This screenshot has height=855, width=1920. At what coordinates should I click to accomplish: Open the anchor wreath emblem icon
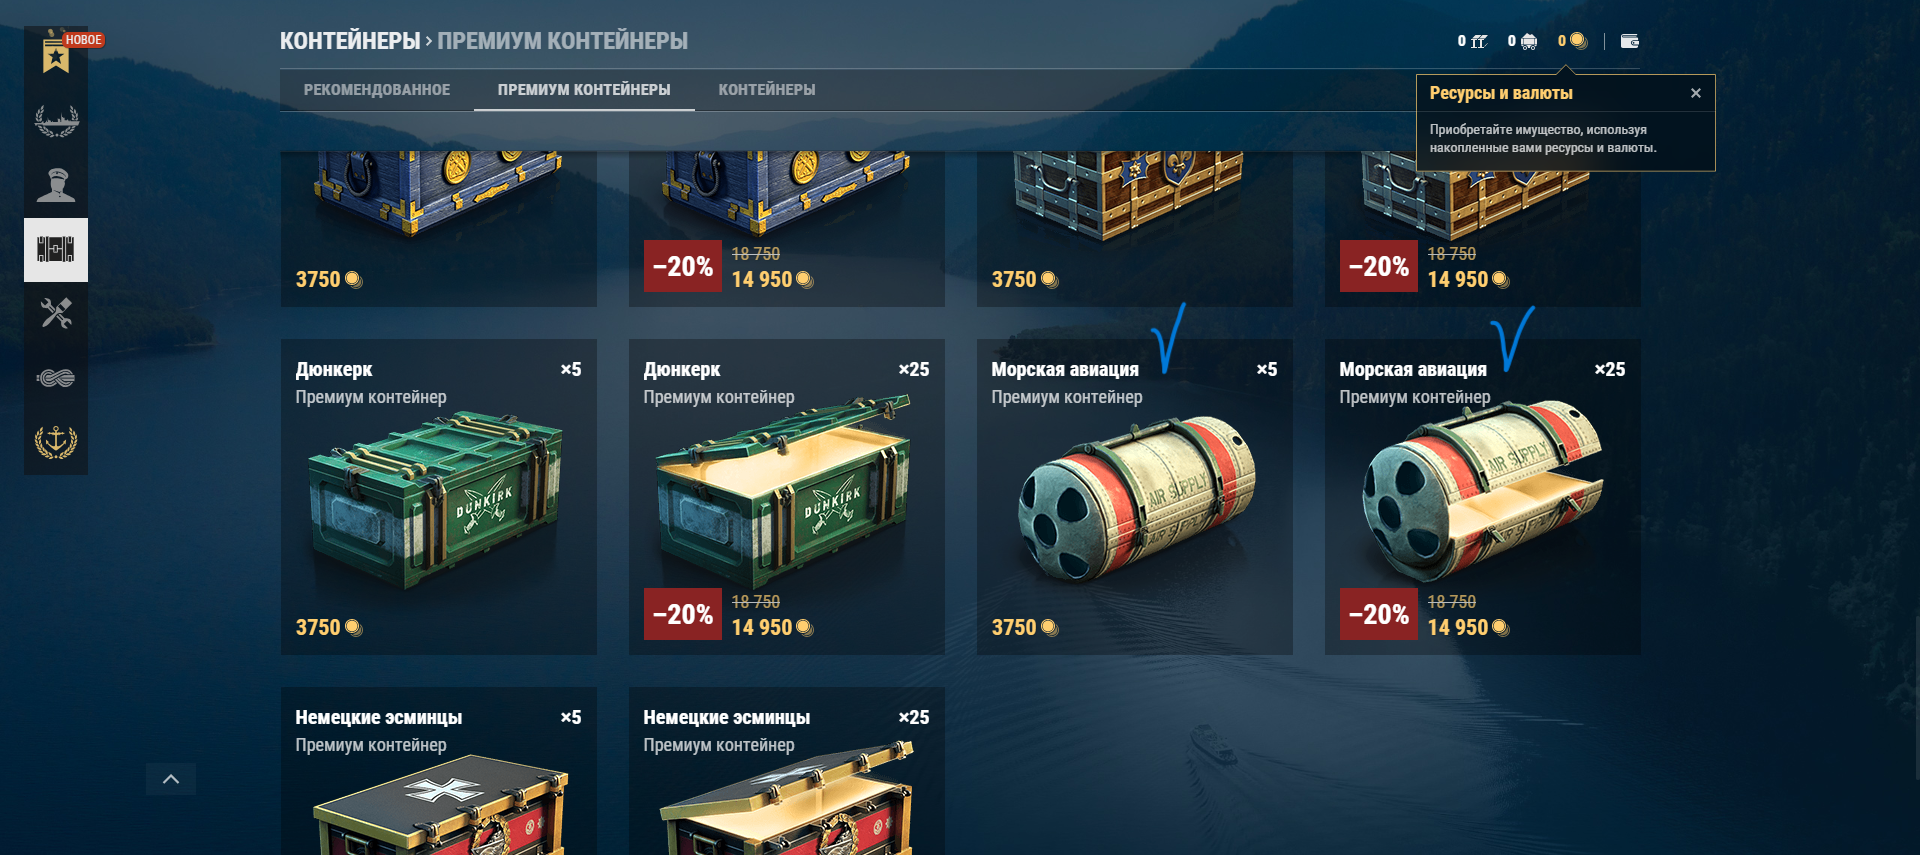coord(56,441)
